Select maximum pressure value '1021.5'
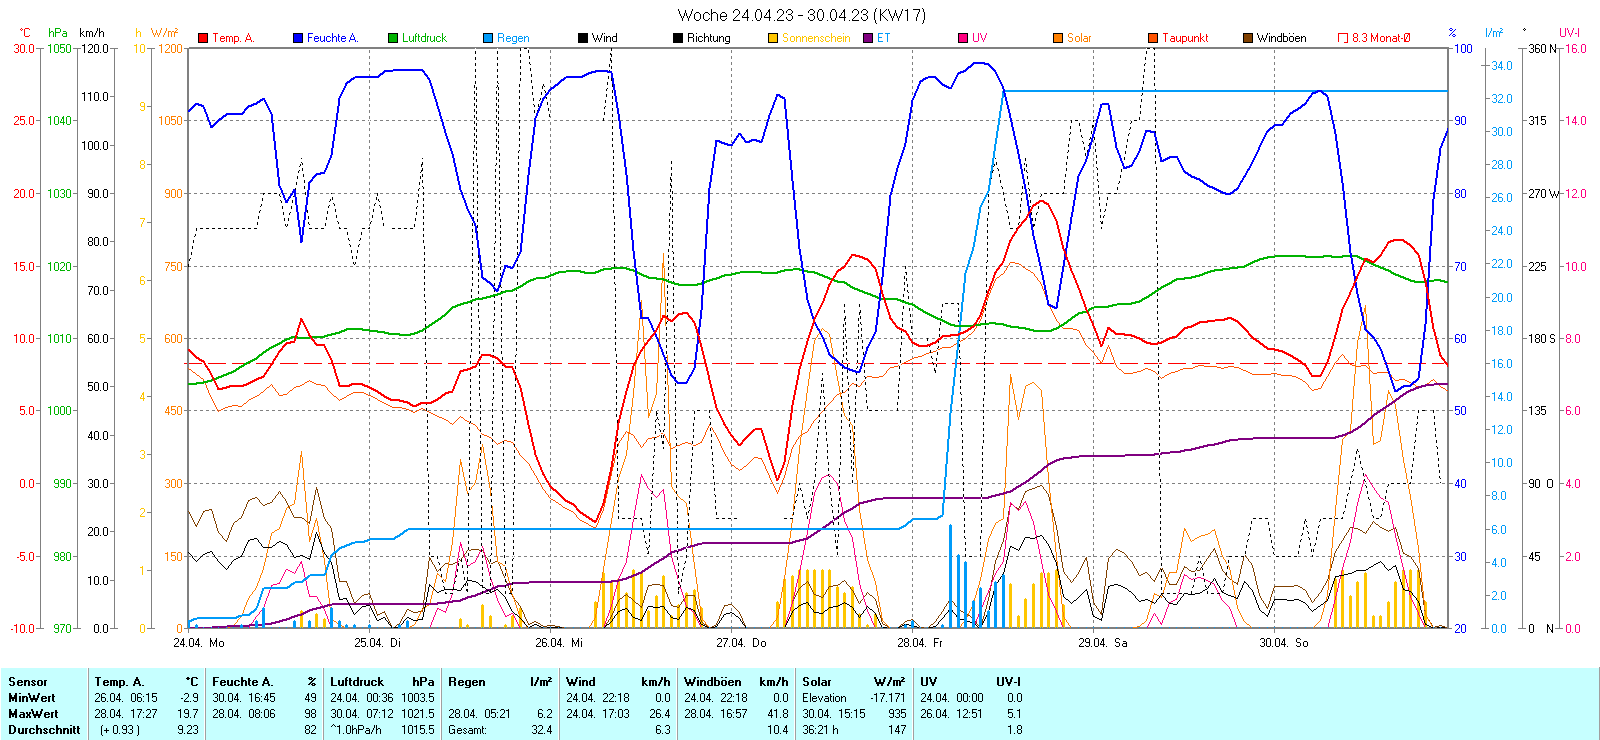This screenshot has width=1600, height=740. 418,714
